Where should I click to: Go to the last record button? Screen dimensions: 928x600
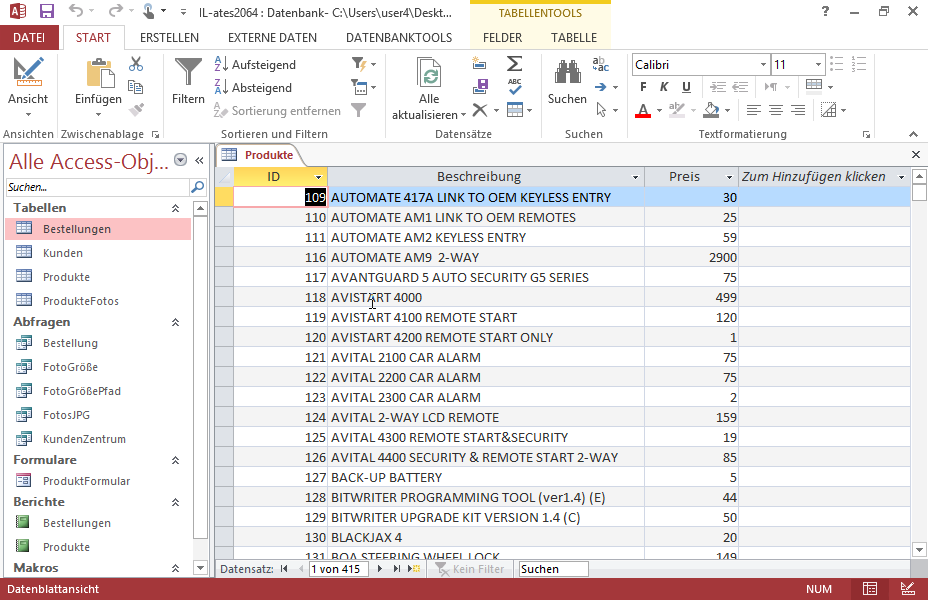[x=397, y=569]
